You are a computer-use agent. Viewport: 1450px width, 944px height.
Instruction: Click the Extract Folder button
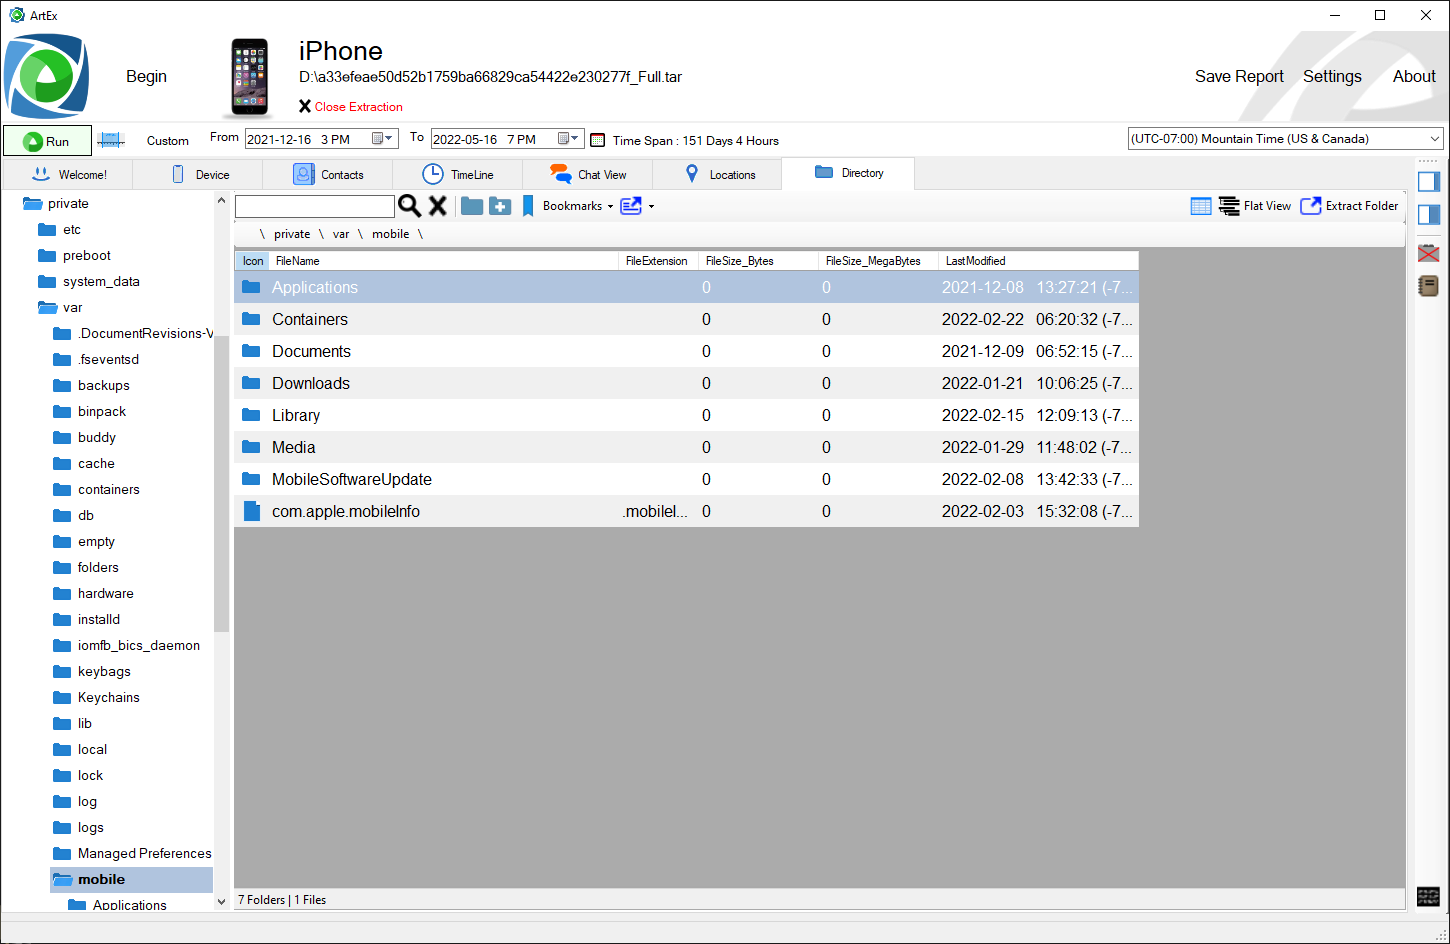tap(1349, 206)
